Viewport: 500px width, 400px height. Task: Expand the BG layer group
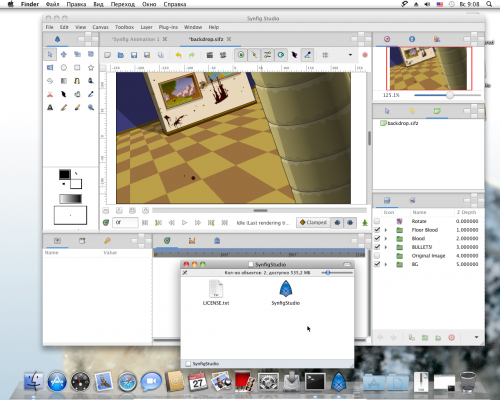coord(386,264)
